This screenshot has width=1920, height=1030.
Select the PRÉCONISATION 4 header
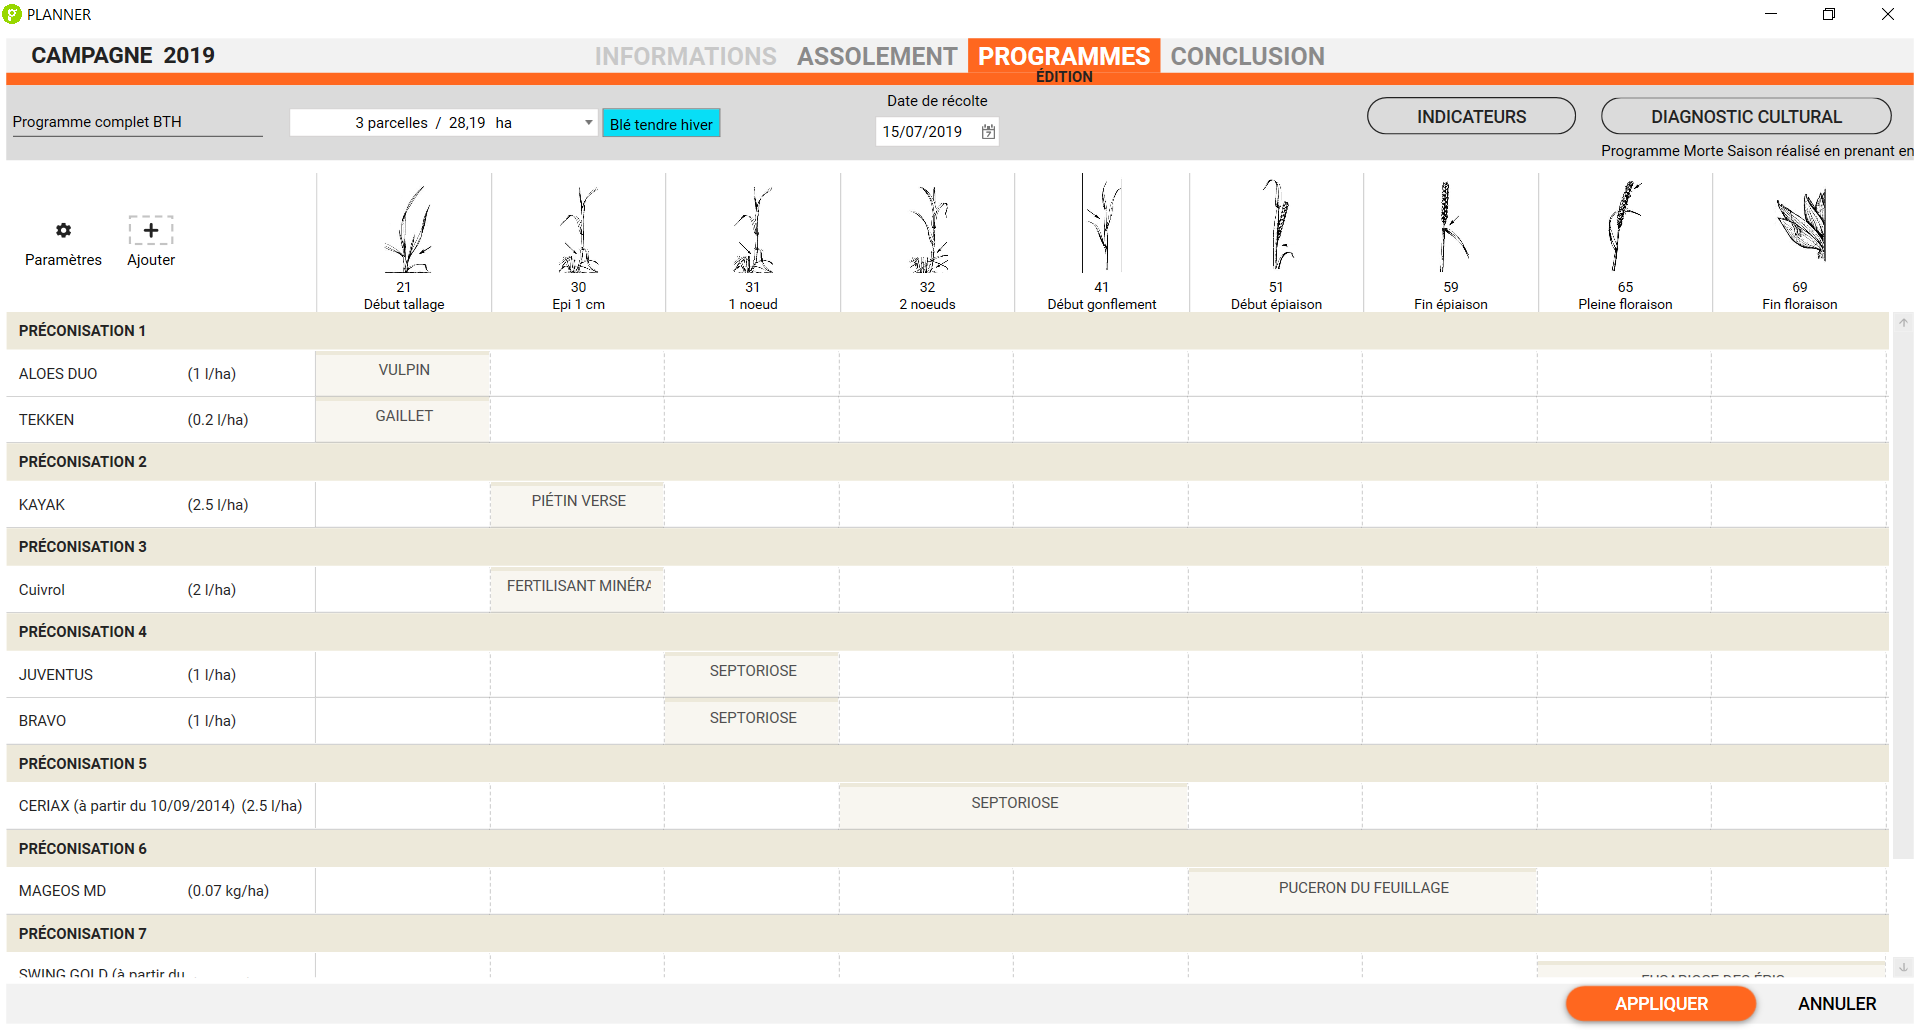(947, 632)
